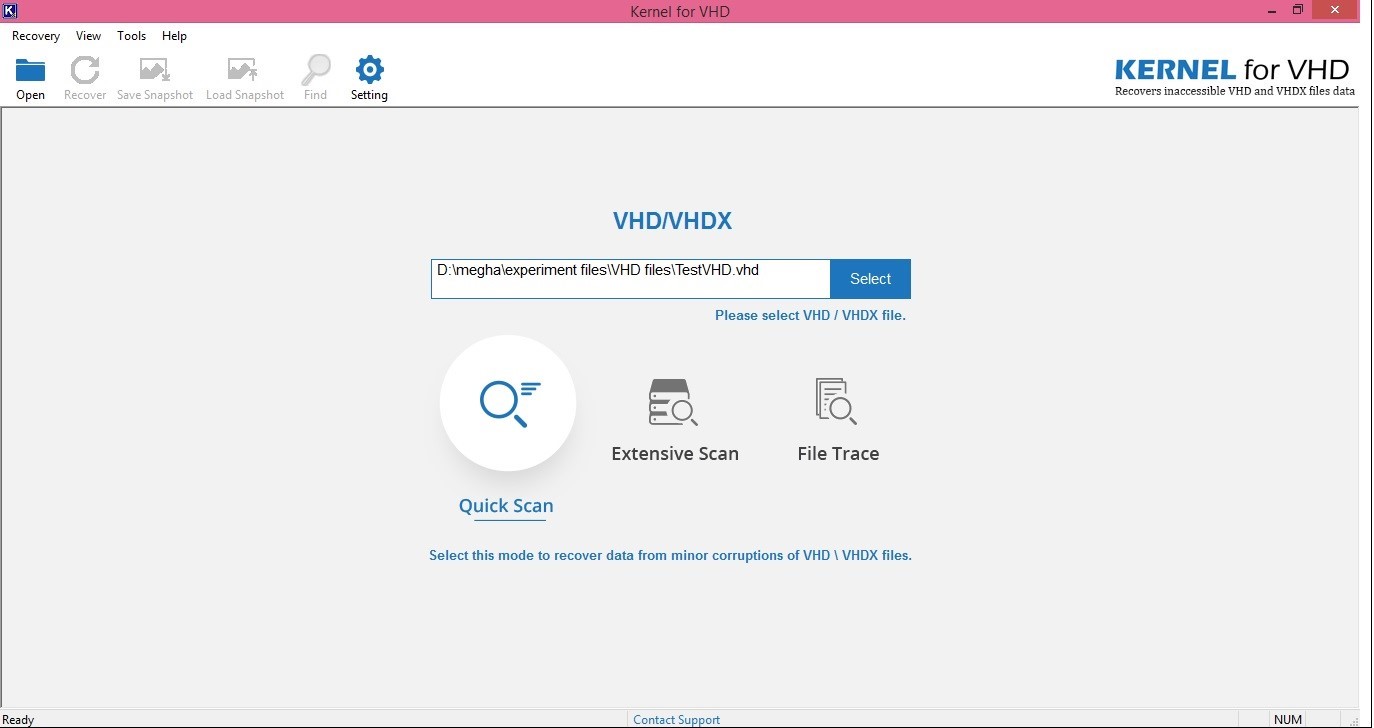The height and width of the screenshot is (728, 1374).
Task: Click the NUM indicator in the status bar
Action: (1288, 719)
